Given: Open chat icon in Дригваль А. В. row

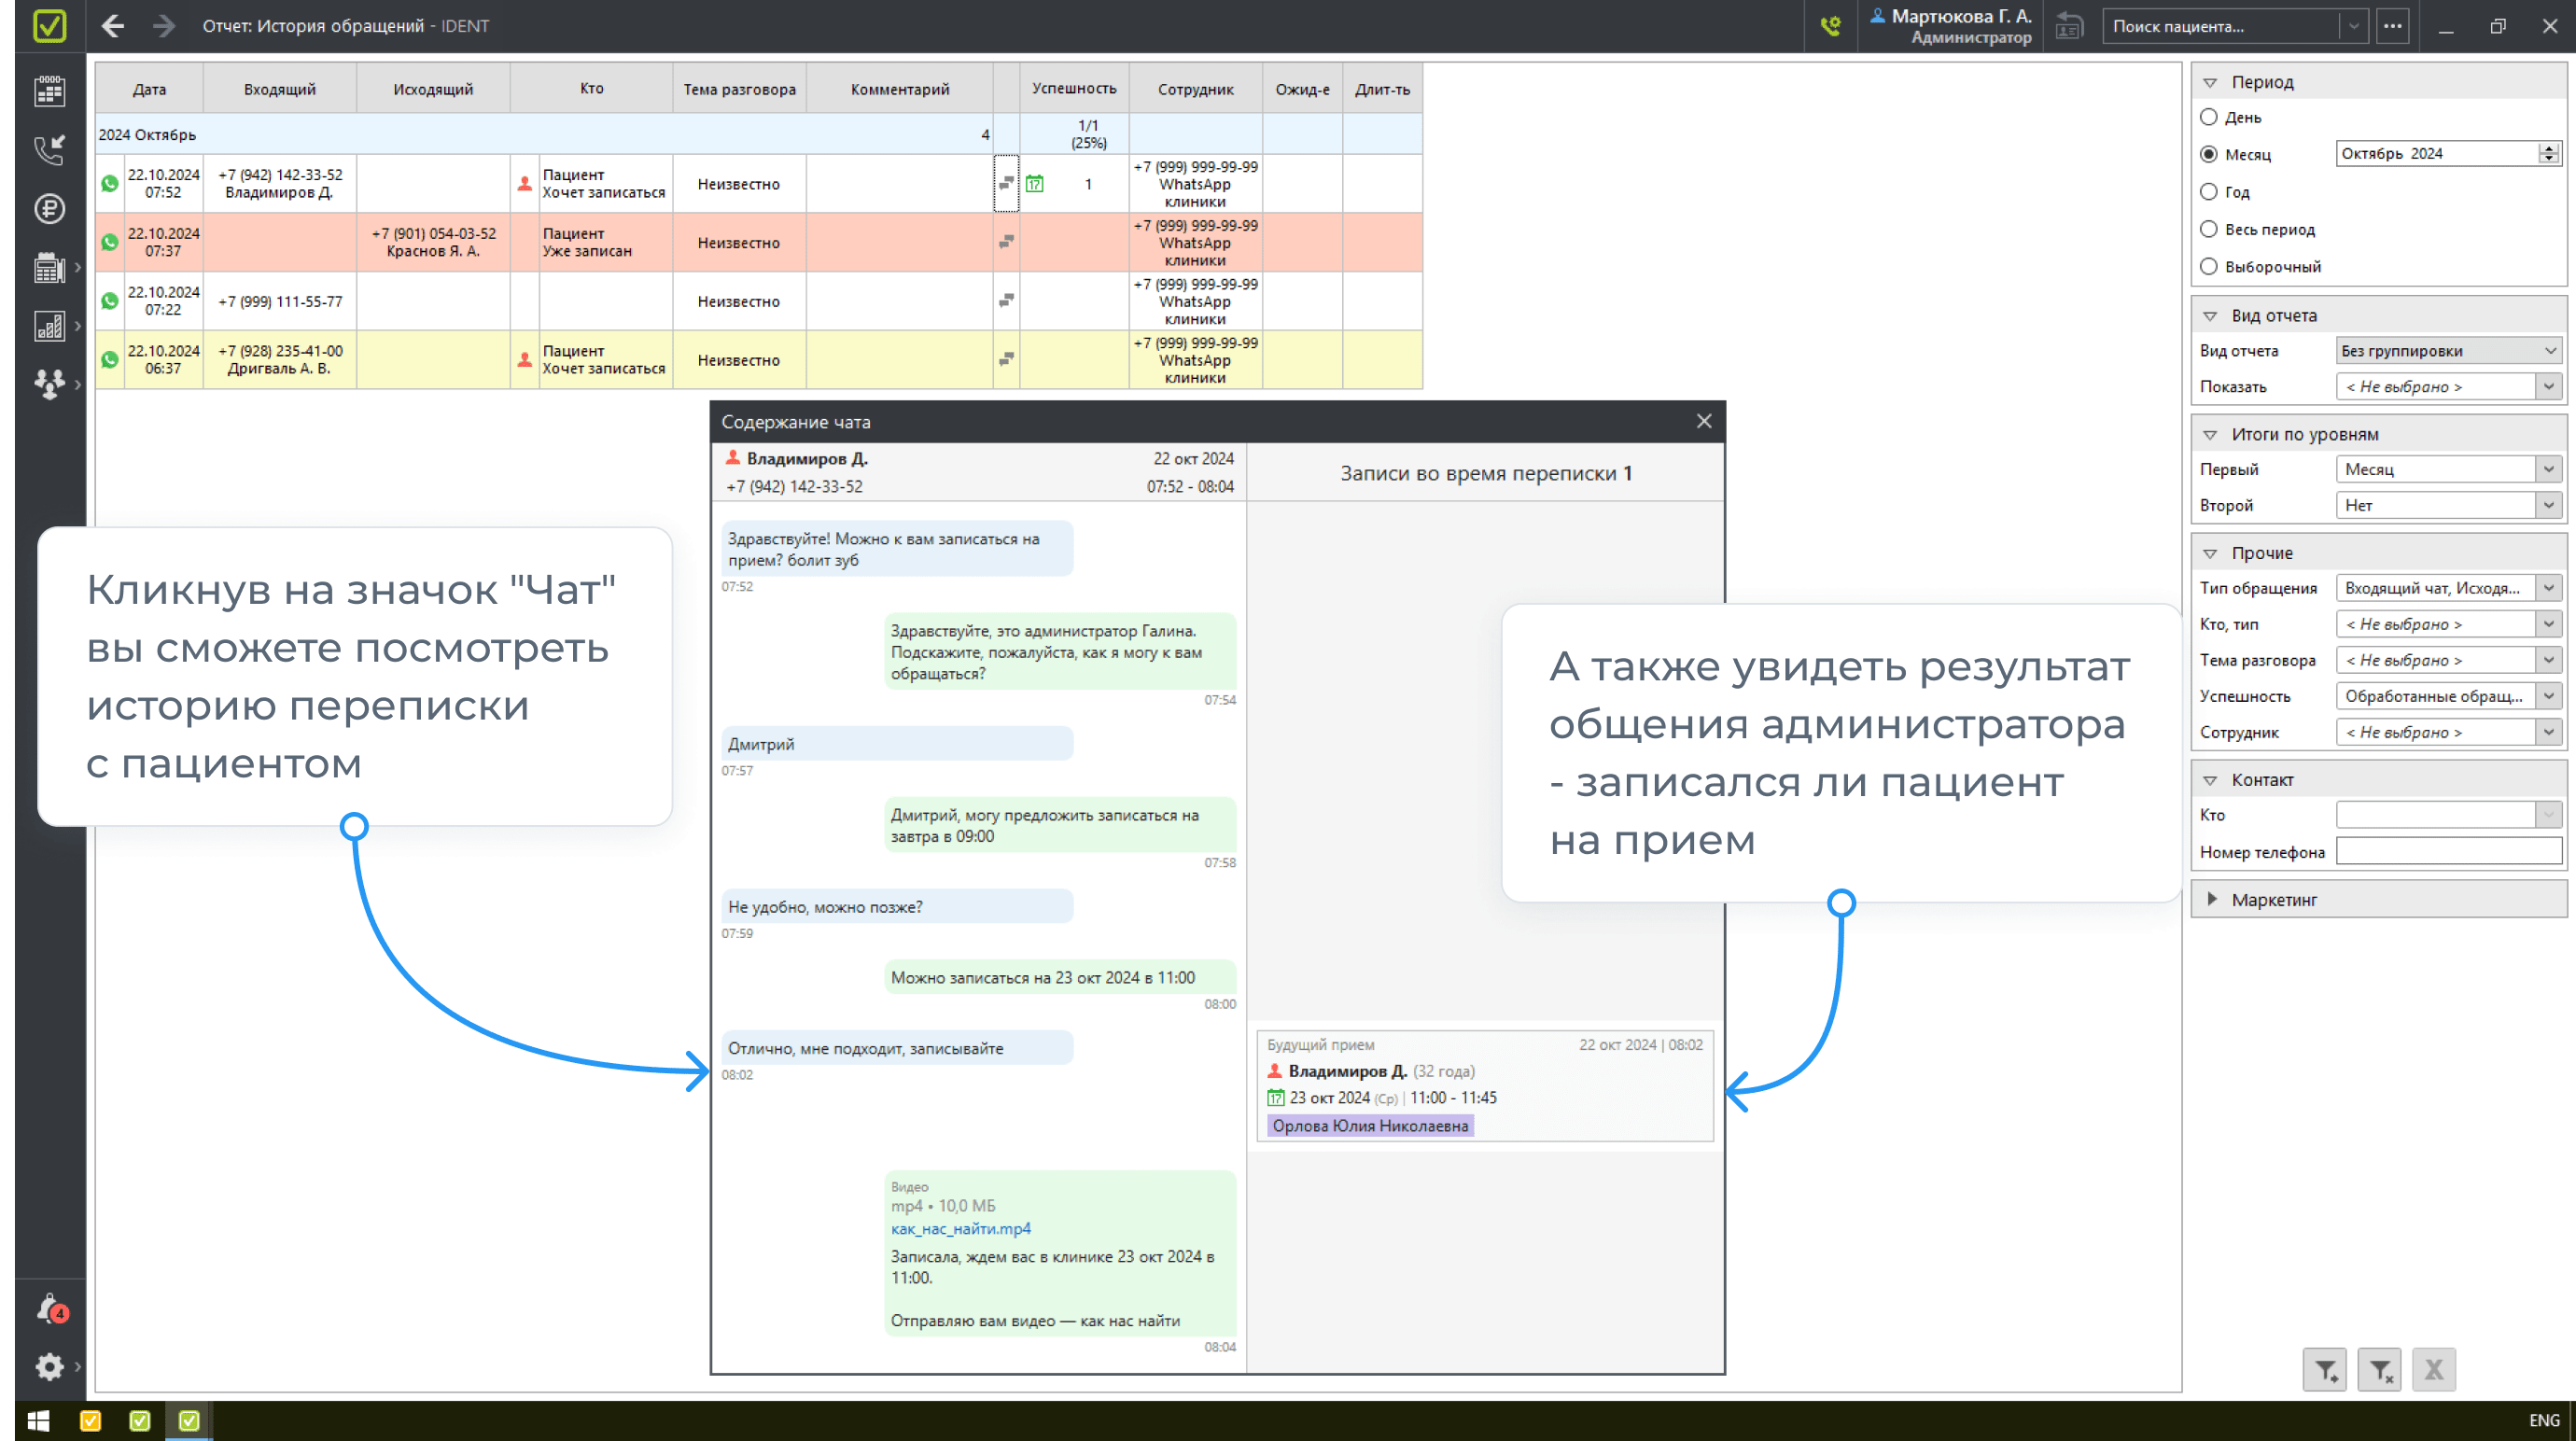Looking at the screenshot, I should coord(1006,359).
